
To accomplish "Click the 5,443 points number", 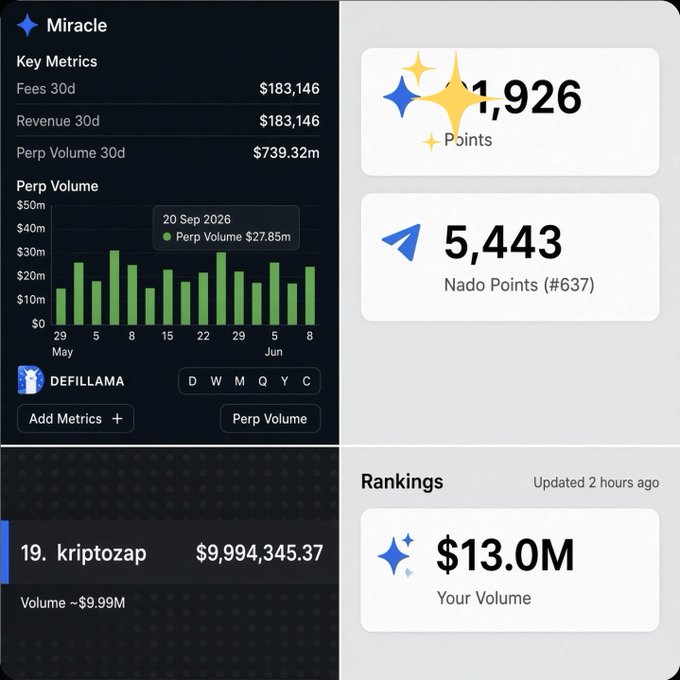I will pos(503,242).
